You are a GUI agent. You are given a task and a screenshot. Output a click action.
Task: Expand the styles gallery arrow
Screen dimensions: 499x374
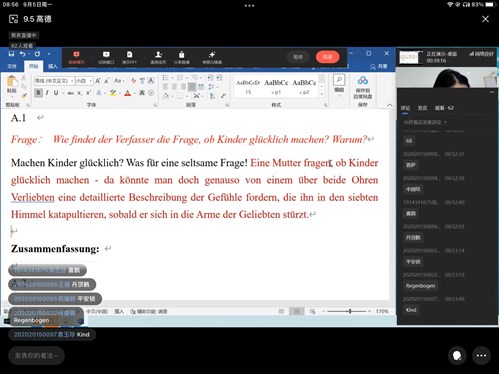pos(322,94)
